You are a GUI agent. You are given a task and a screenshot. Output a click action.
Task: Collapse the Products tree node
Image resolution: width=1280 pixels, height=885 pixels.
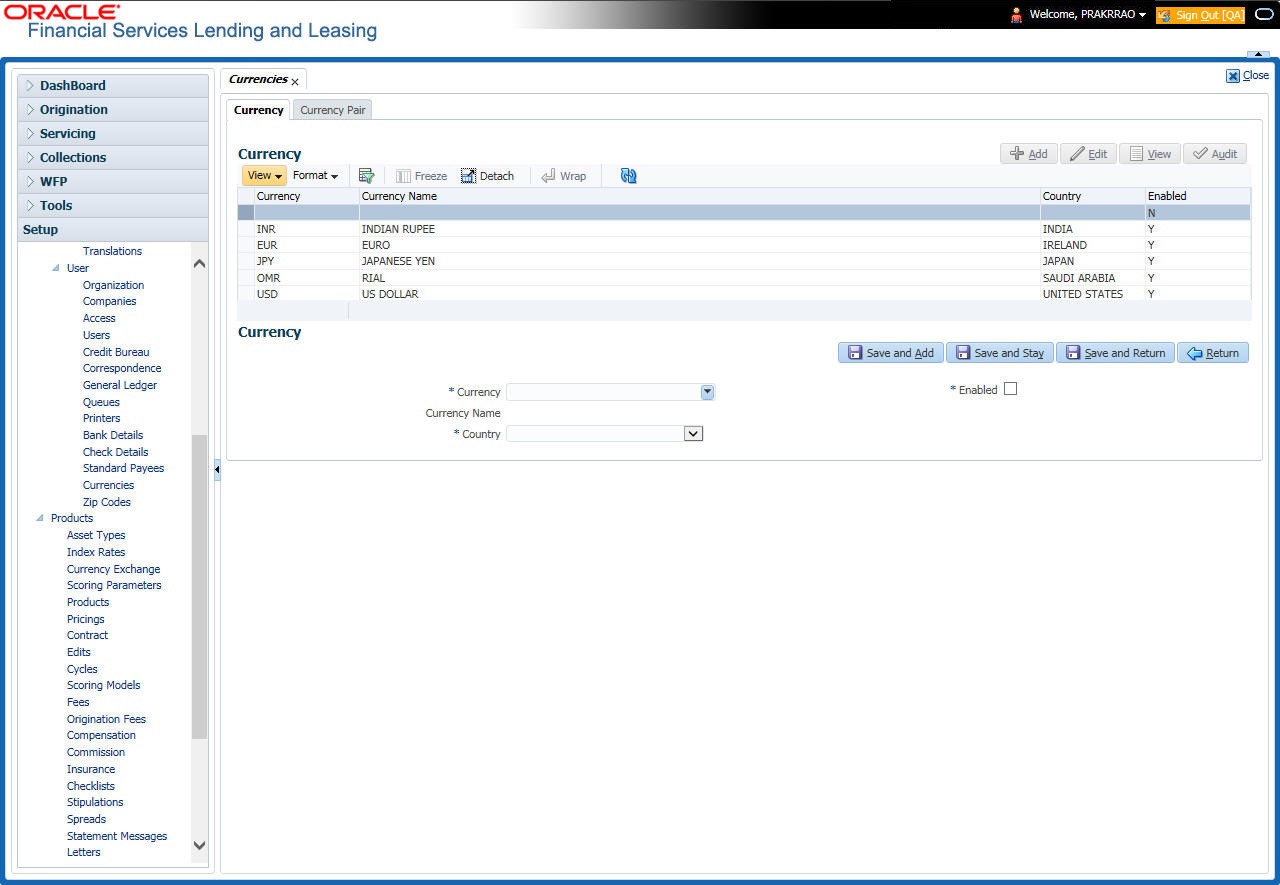[40, 518]
